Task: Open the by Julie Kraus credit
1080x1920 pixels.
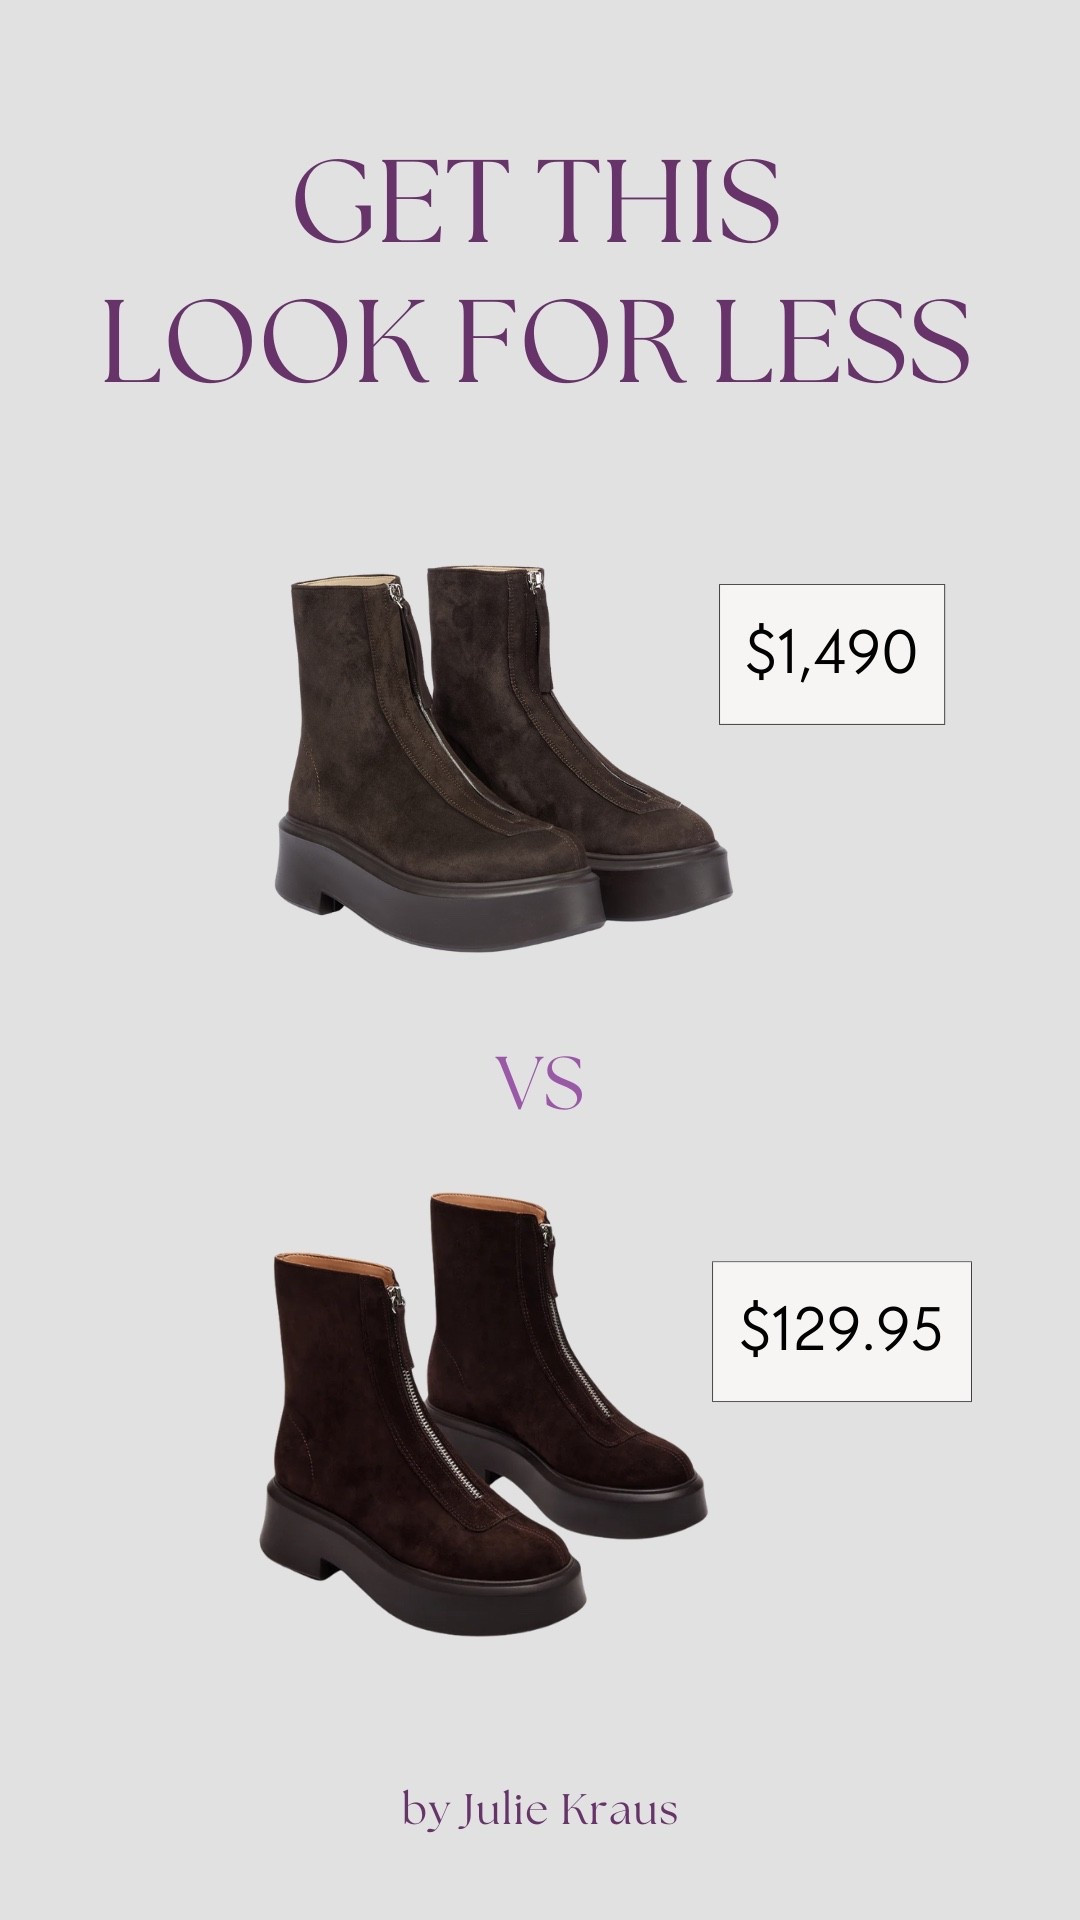Action: pyautogui.click(x=540, y=1809)
